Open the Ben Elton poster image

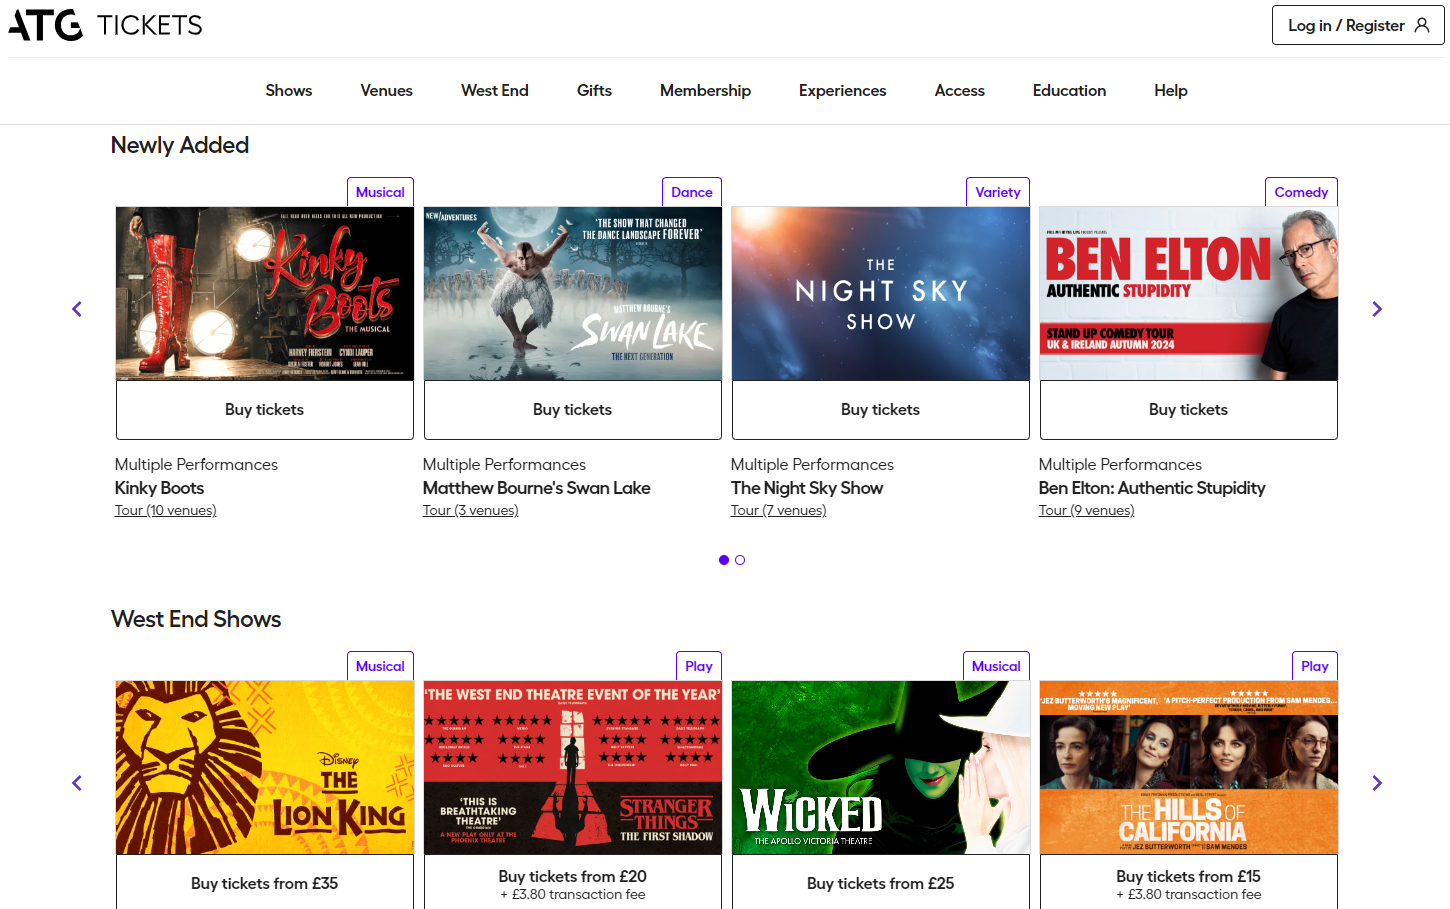coord(1189,294)
